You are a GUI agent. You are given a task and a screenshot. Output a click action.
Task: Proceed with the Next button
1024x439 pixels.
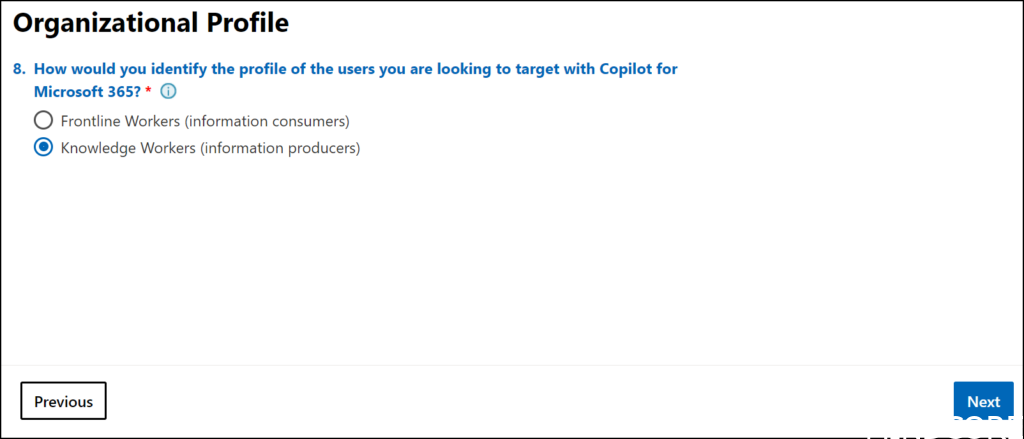point(983,402)
